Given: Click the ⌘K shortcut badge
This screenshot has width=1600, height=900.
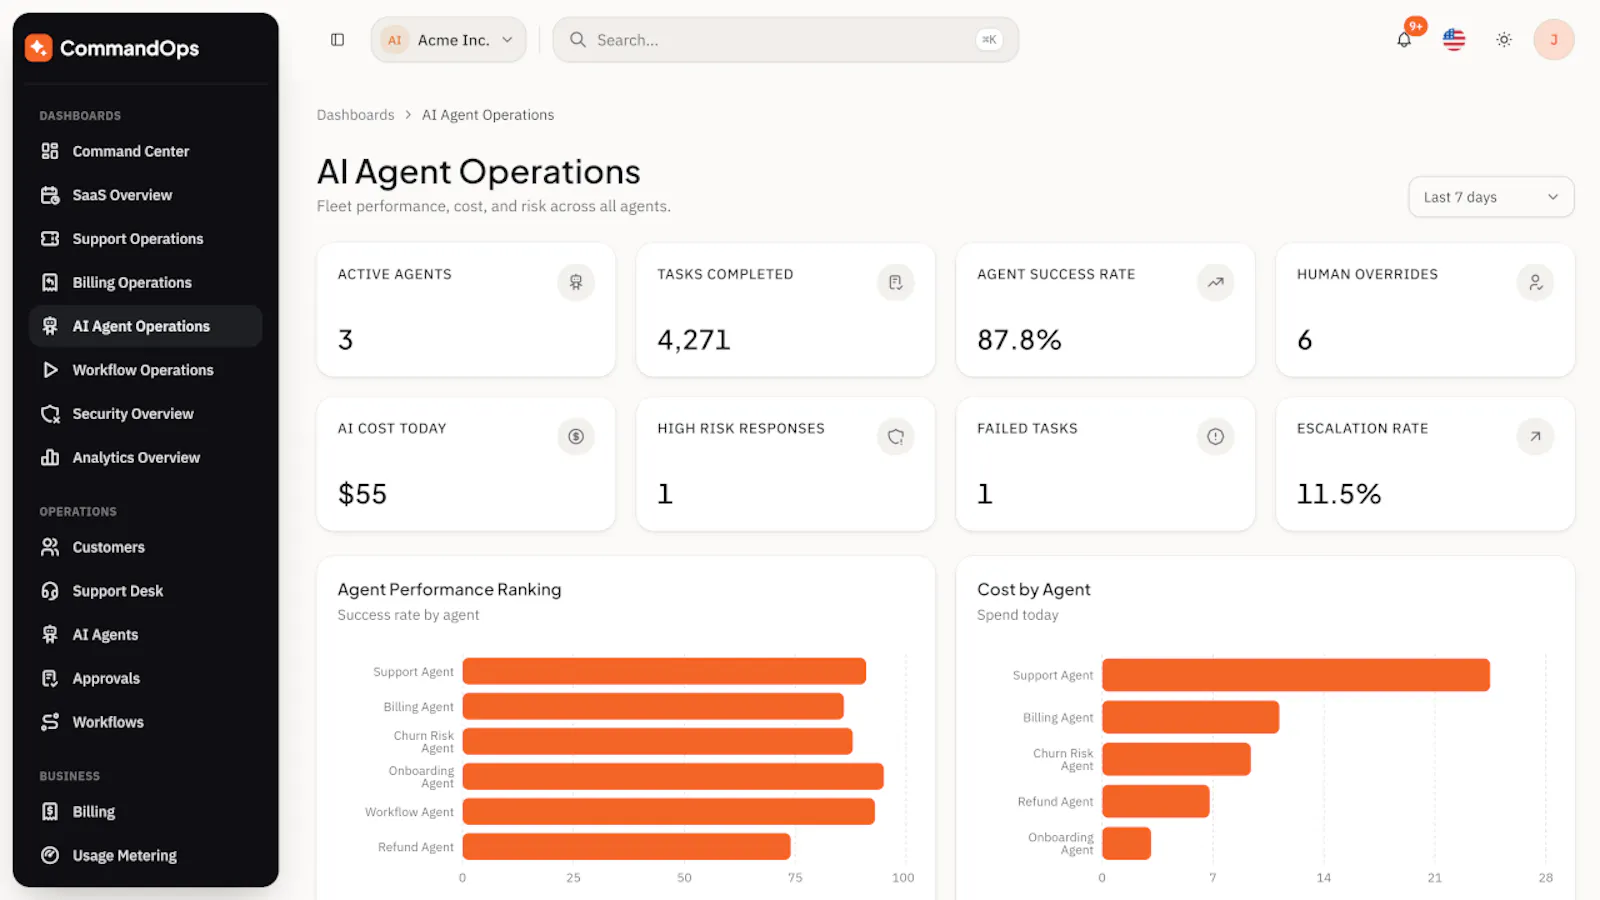Looking at the screenshot, I should point(989,40).
